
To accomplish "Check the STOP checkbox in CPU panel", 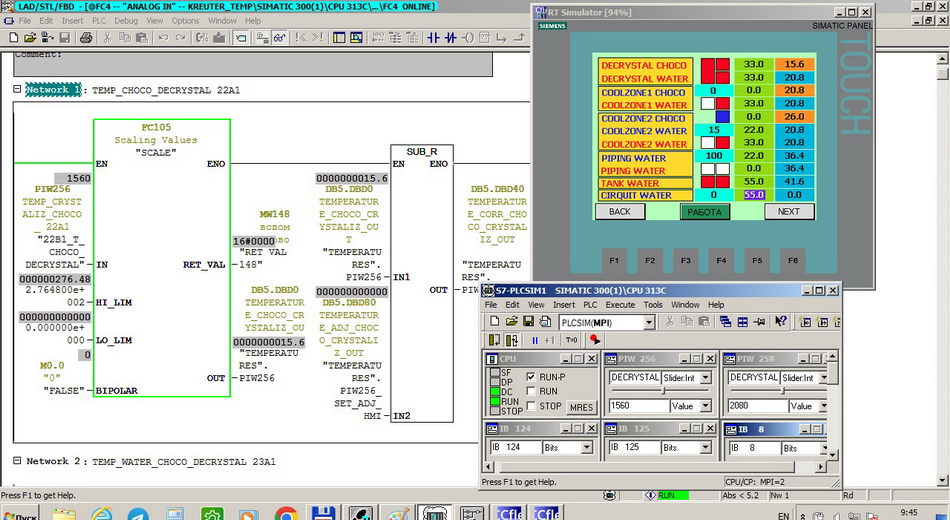I will point(530,406).
